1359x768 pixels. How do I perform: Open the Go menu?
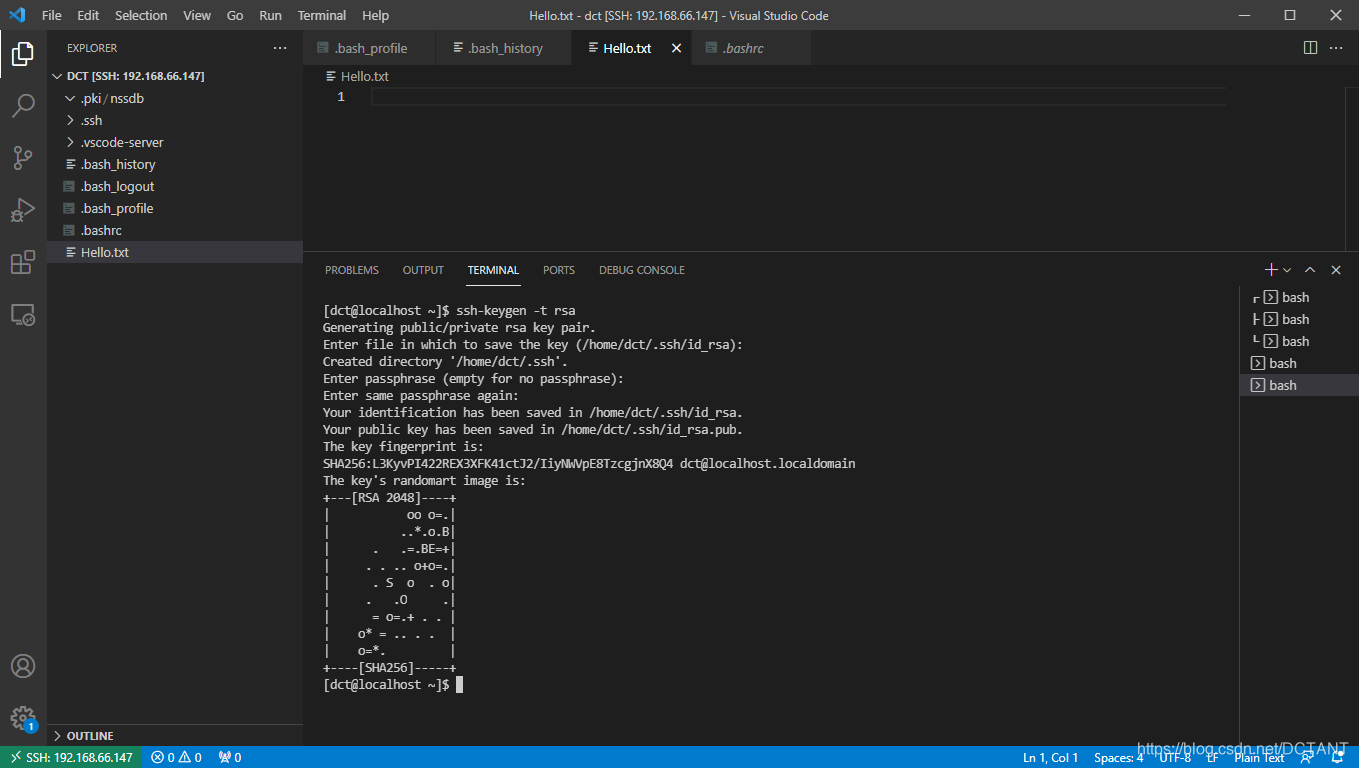[235, 15]
